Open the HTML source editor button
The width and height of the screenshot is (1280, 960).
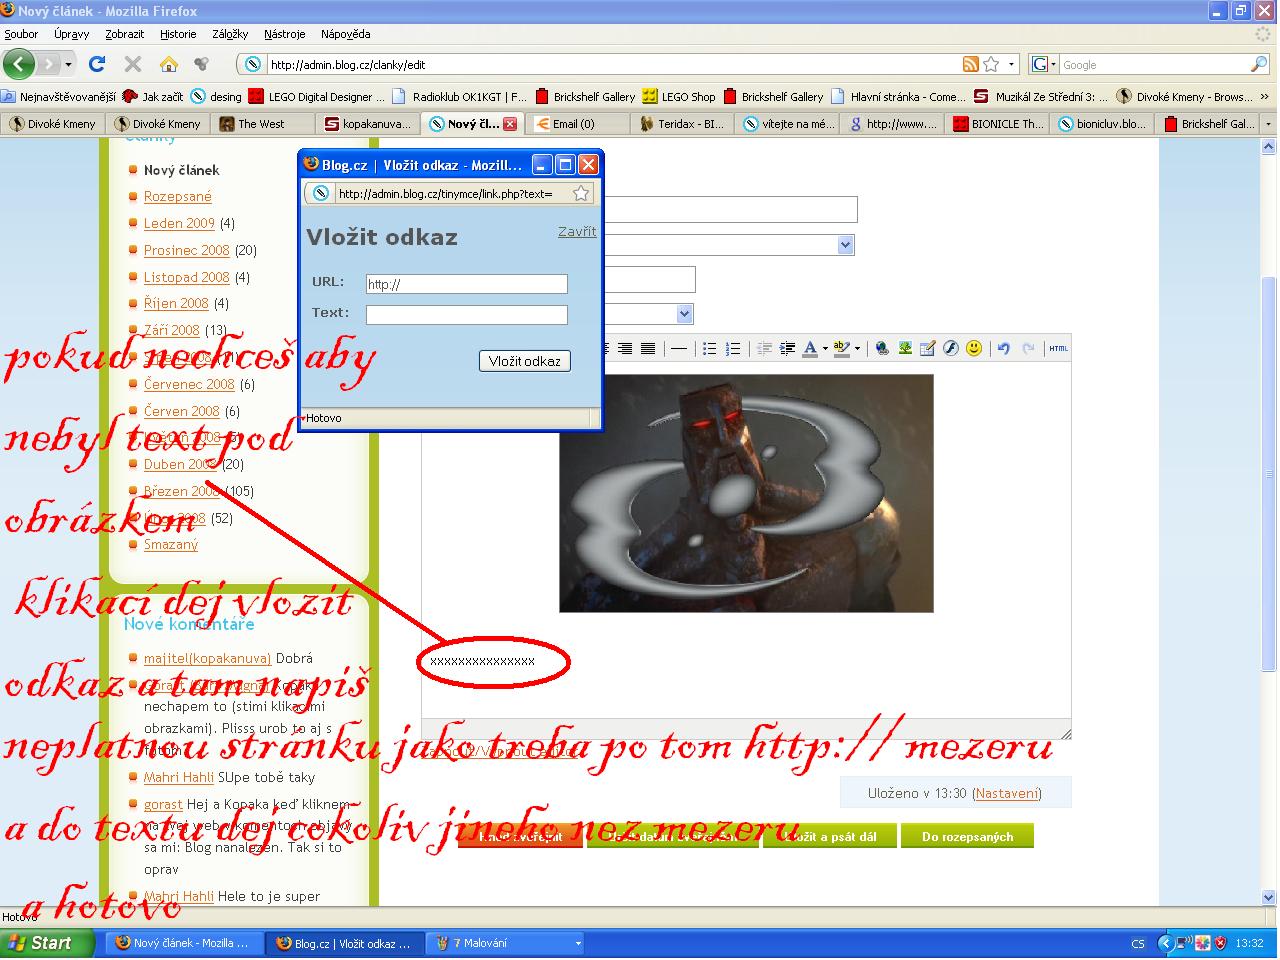(x=1058, y=348)
